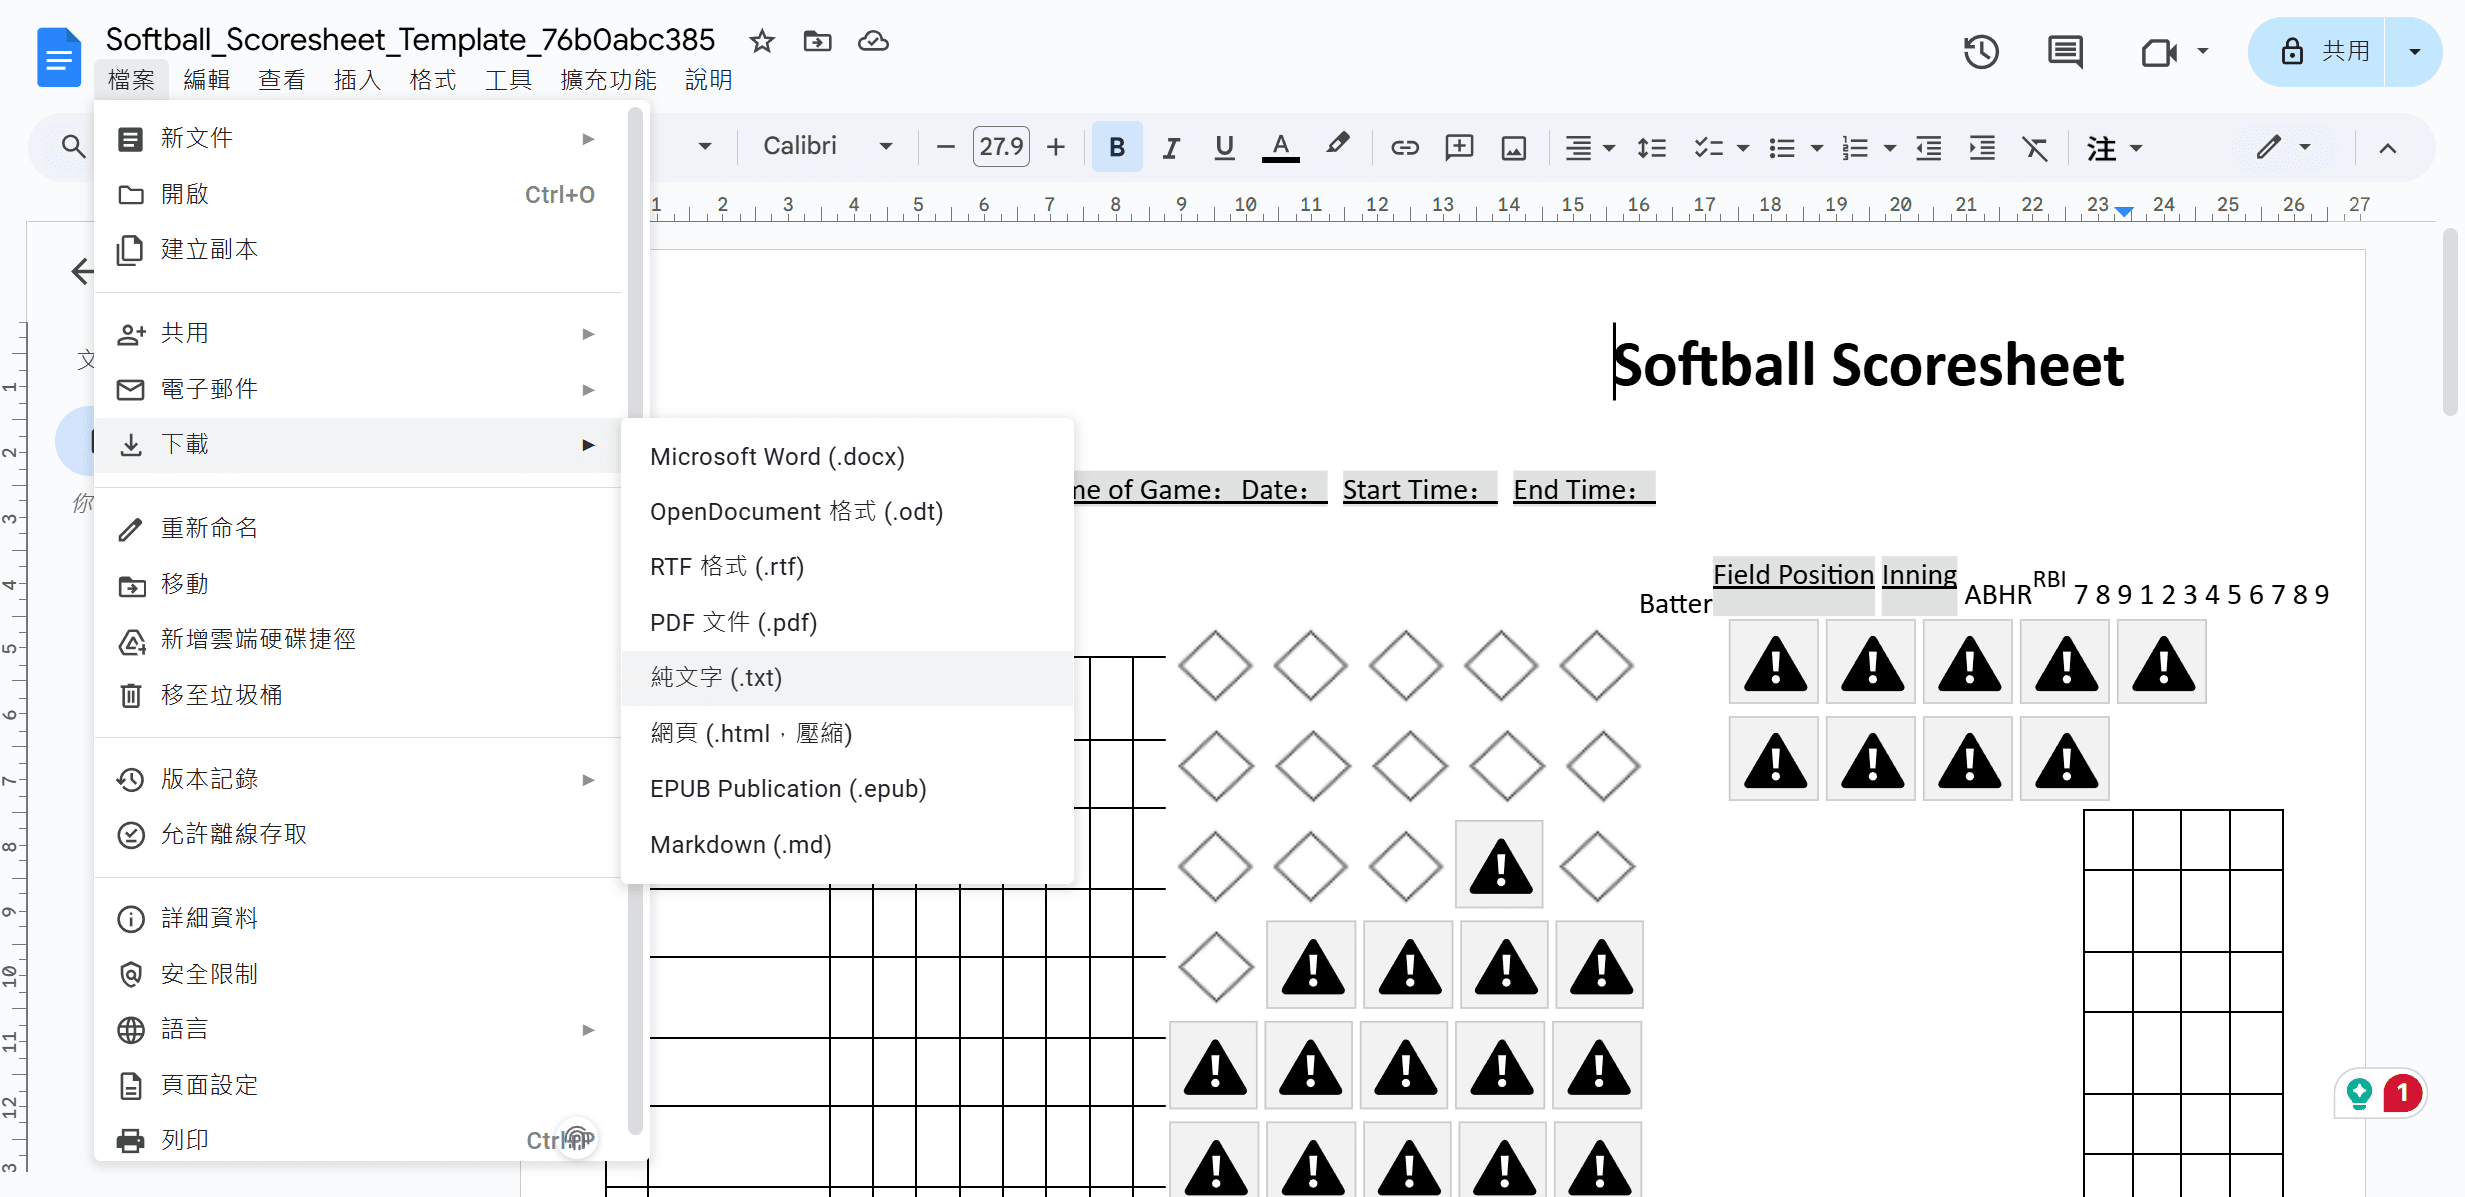This screenshot has height=1197, width=2465.
Task: Open the text alignment dropdown
Action: 1589,147
